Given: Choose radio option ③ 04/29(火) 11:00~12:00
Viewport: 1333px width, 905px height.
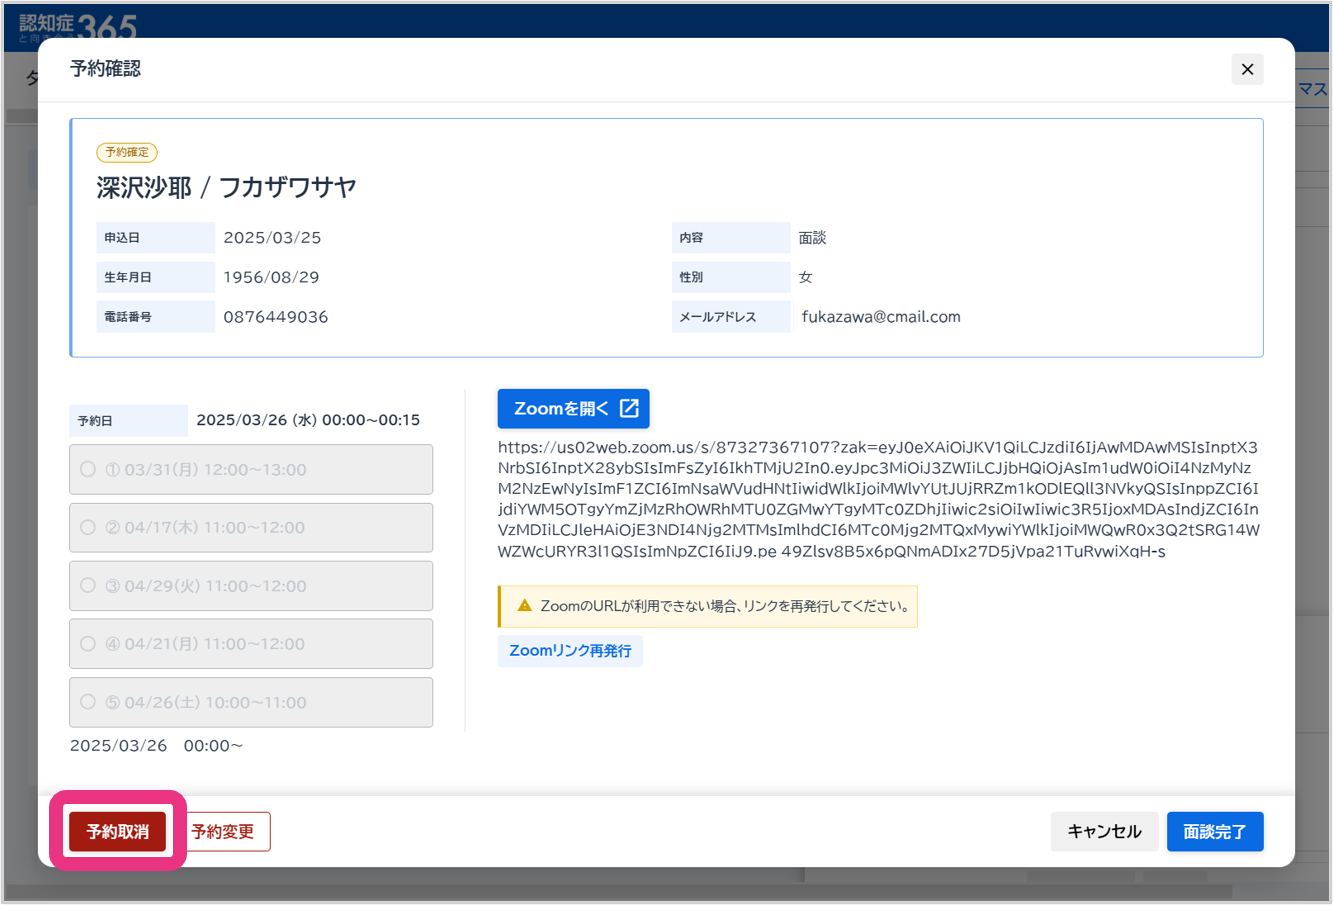Looking at the screenshot, I should (88, 586).
